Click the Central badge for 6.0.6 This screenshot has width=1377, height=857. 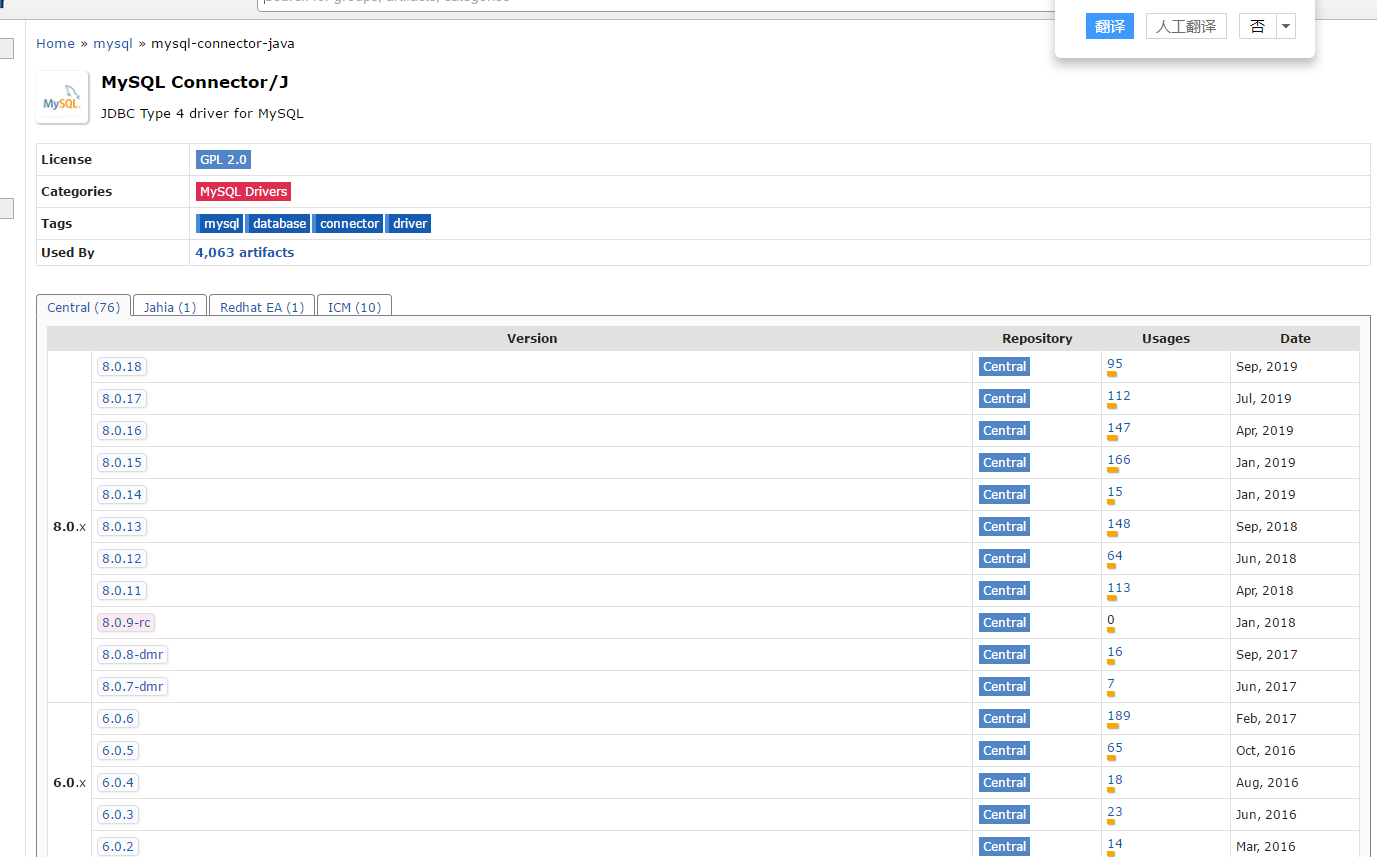pyautogui.click(x=1004, y=718)
